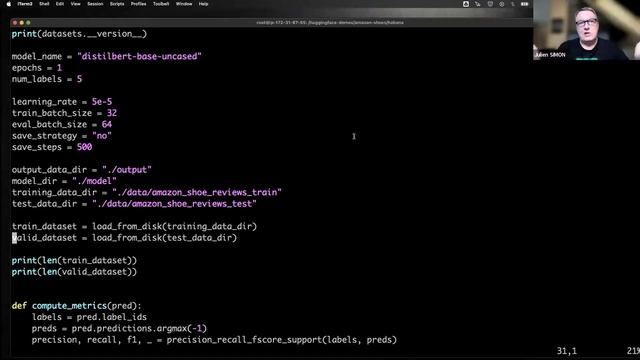The height and width of the screenshot is (360, 640).
Task: Open the Shell menu
Action: coord(44,4)
